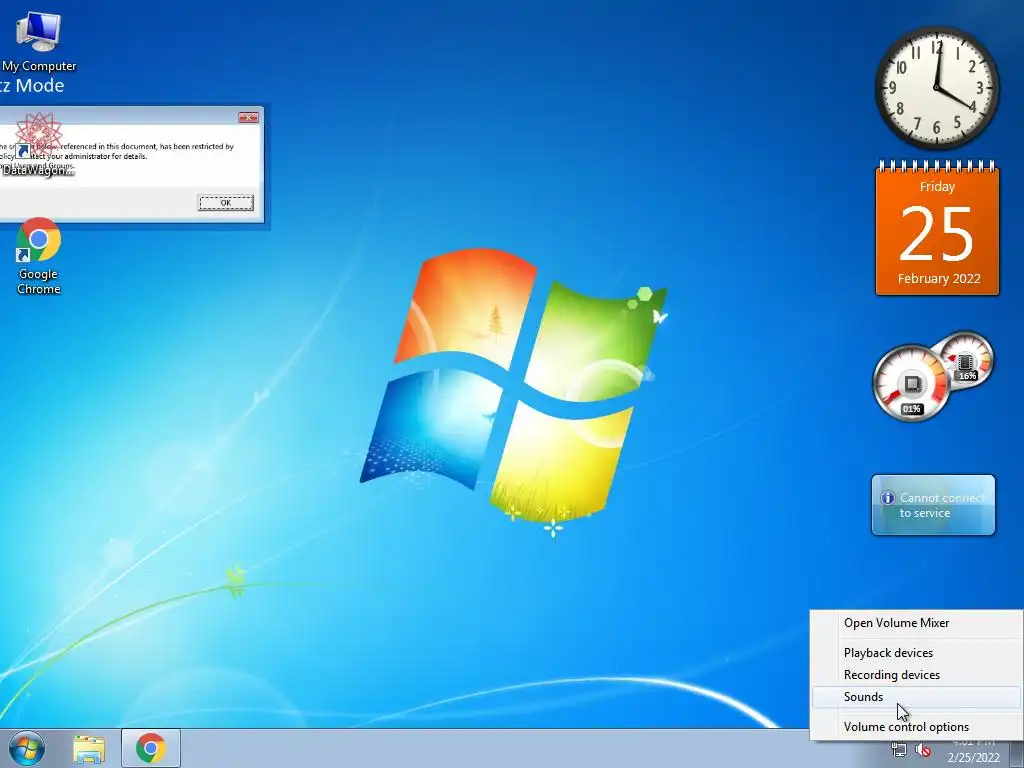Open the Windows Start orb
This screenshot has width=1024, height=768.
tap(27, 748)
